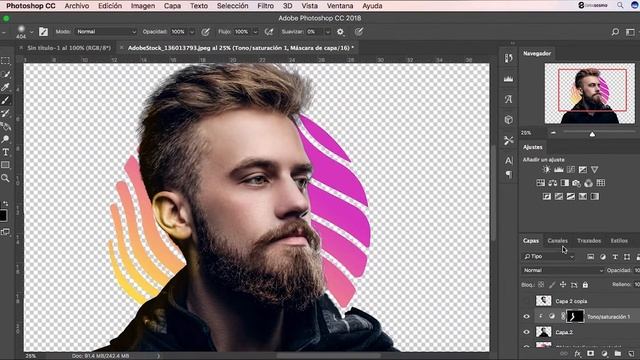
Task: Select the Tono/saturación 1 layer mask thumbnail
Action: click(575, 317)
